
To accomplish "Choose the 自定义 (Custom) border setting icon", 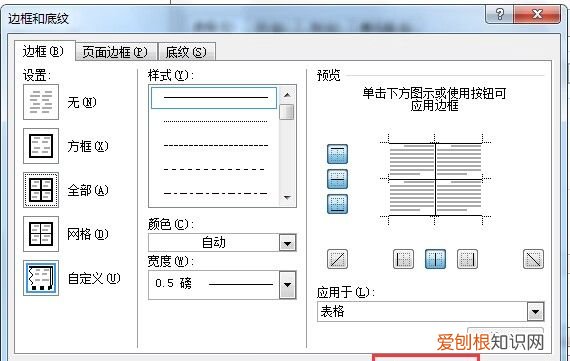I will pyautogui.click(x=41, y=278).
